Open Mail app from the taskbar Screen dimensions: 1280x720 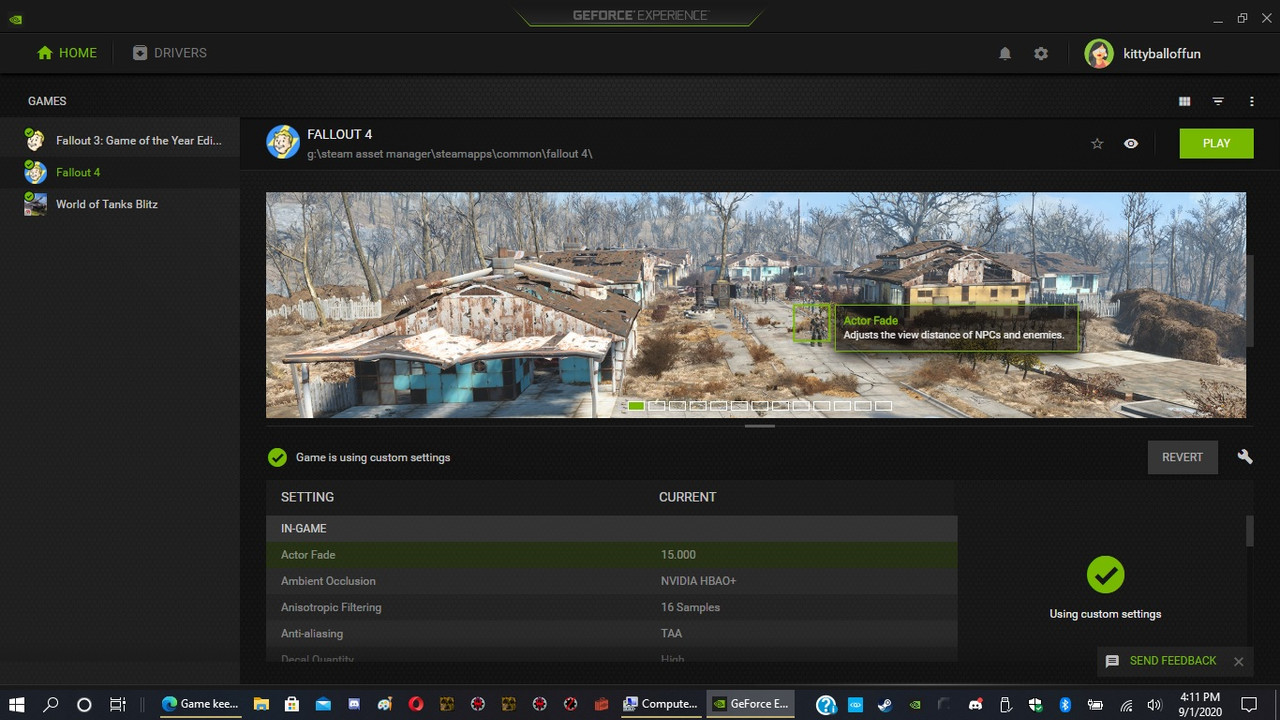pos(323,704)
